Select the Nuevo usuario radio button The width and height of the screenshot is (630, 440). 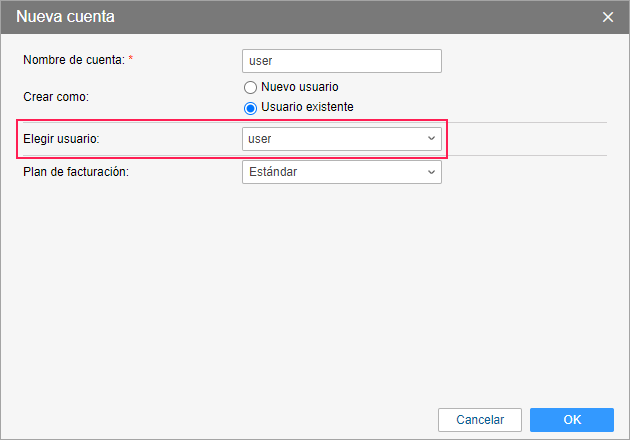[x=250, y=88]
